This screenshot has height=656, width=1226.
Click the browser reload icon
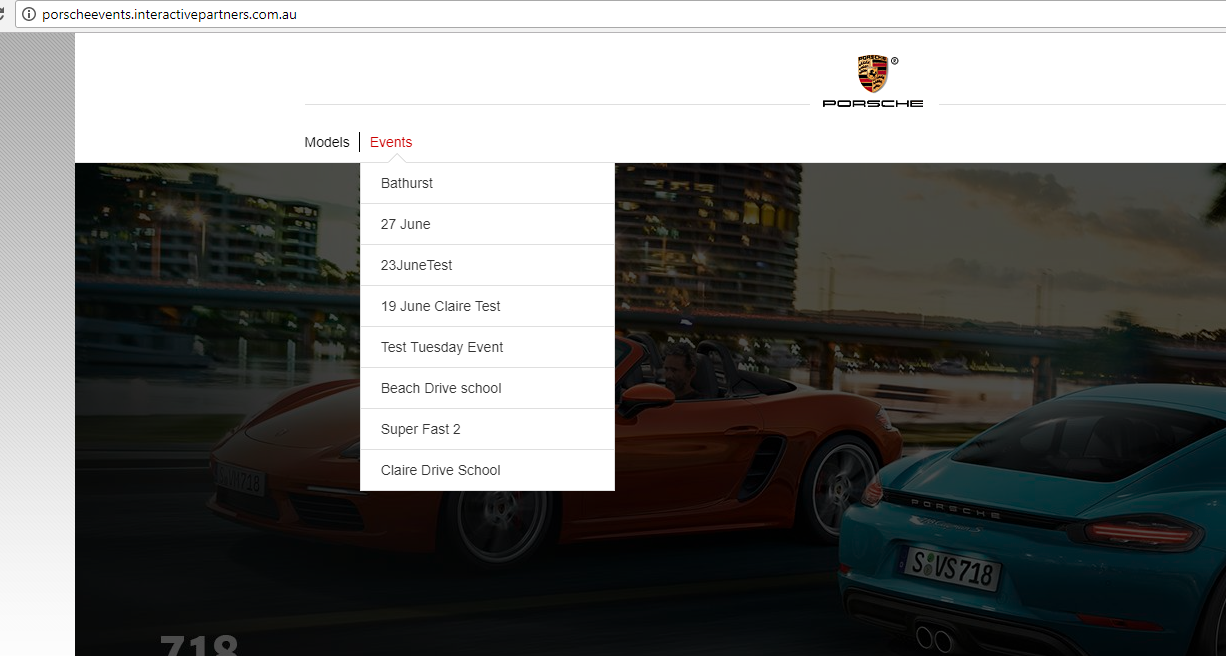pyautogui.click(x=3, y=14)
